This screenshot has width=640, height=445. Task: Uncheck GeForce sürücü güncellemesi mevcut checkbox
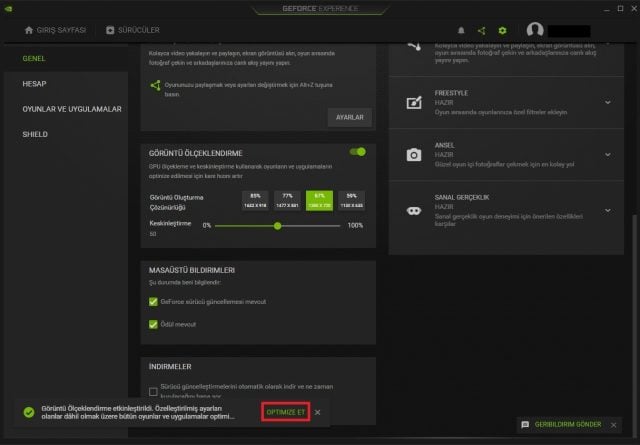[x=153, y=302]
